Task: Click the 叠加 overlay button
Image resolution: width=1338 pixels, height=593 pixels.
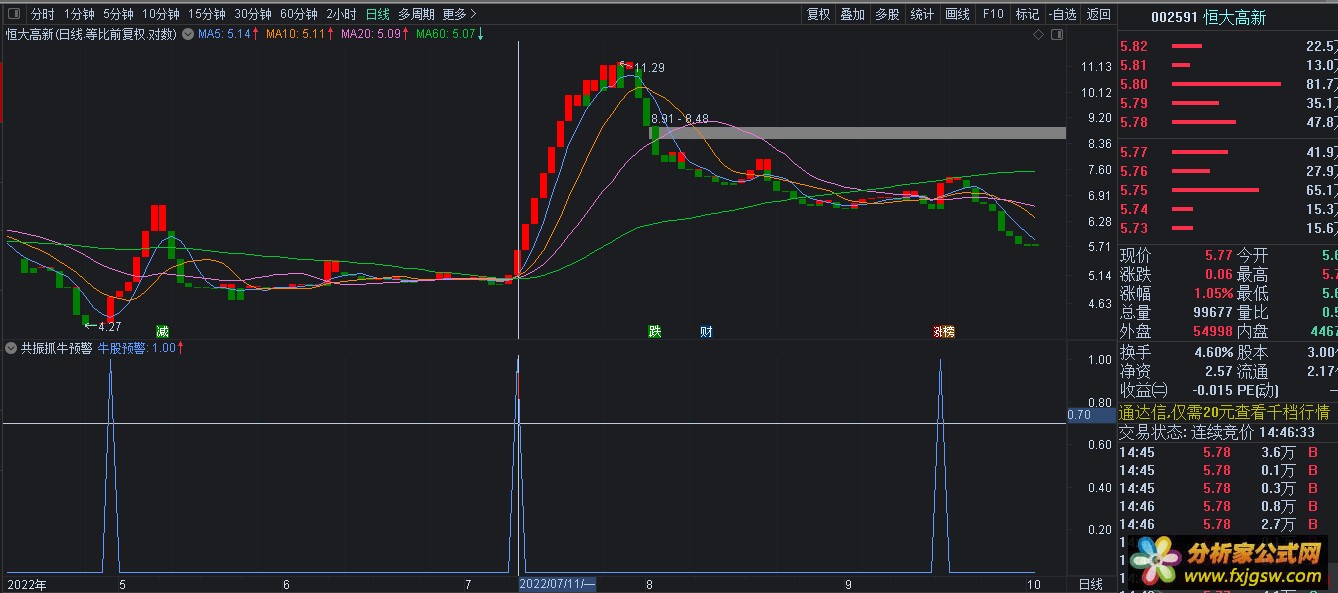Action: coord(852,14)
